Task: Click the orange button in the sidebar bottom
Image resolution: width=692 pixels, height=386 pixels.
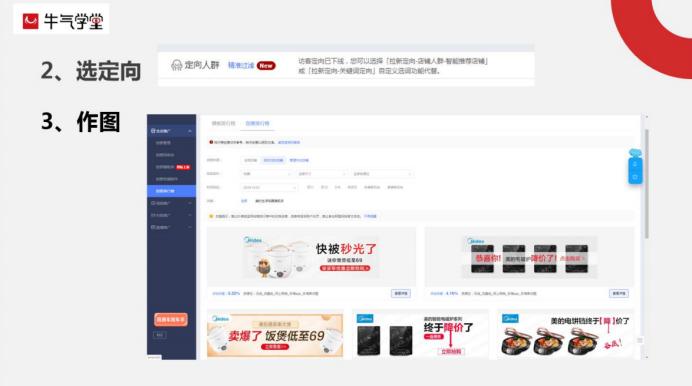Action: click(x=171, y=319)
